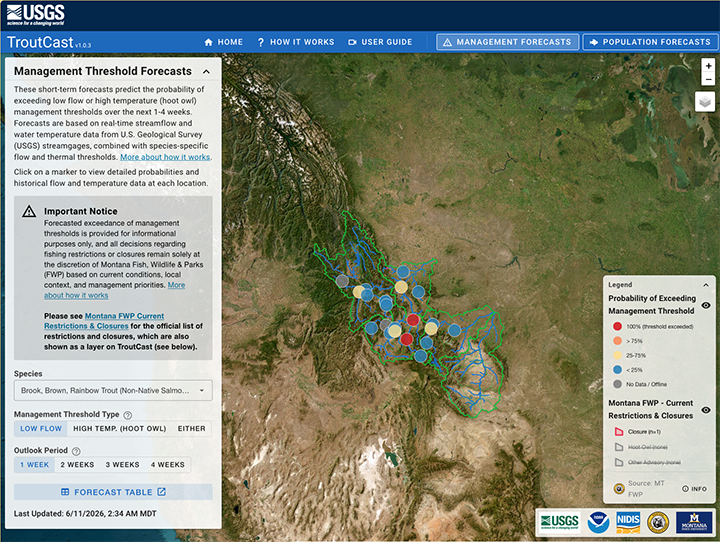This screenshot has height=542, width=720.
Task: Click the Population Forecasts fish icon
Action: point(594,42)
